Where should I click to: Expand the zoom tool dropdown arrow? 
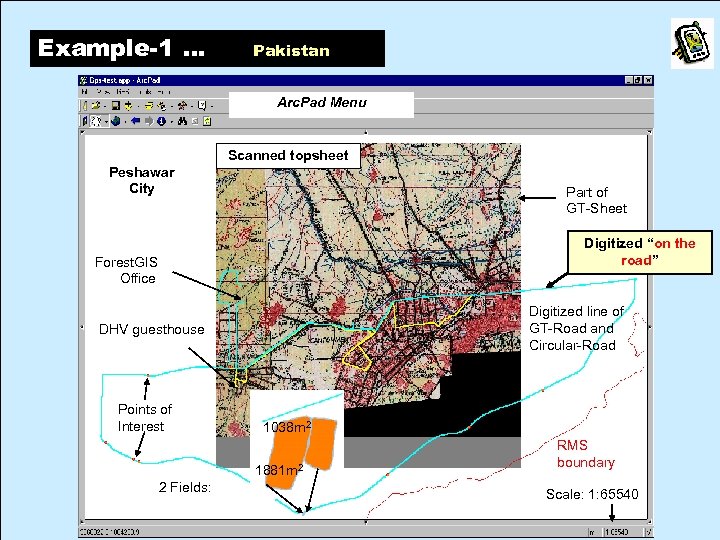[x=107, y=122]
